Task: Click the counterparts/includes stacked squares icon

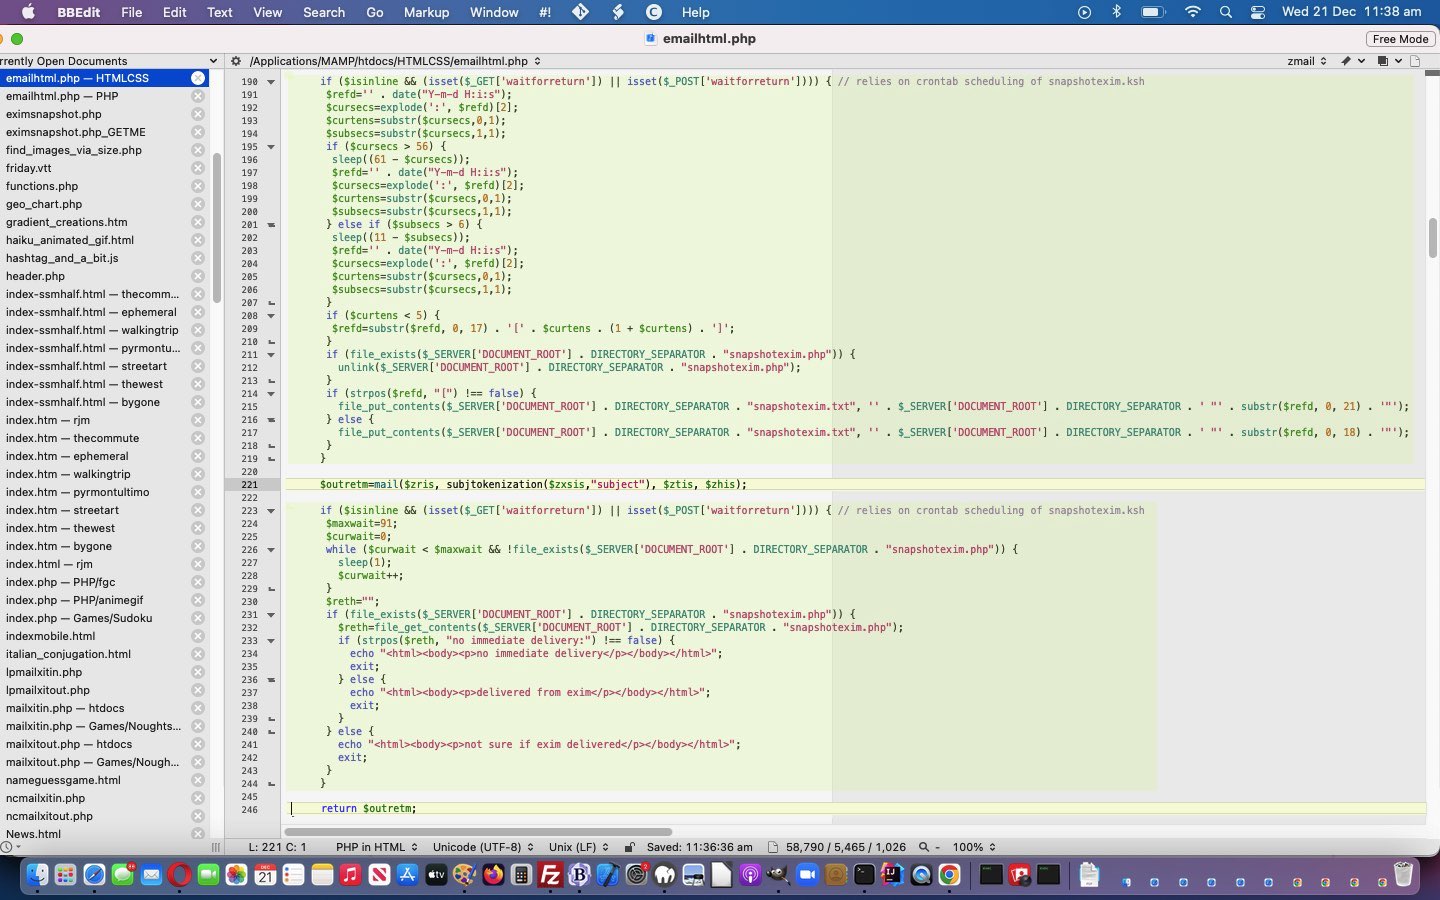Action: click(x=1383, y=61)
